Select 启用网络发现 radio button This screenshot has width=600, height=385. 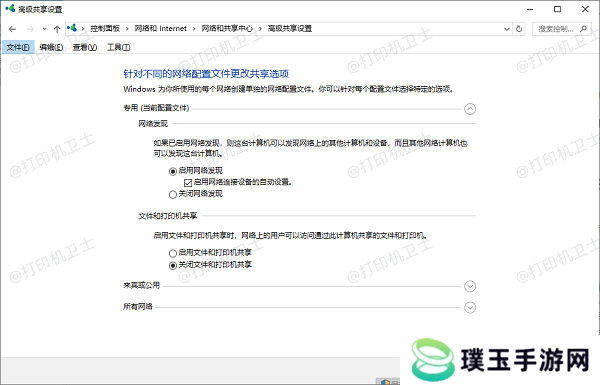click(x=173, y=171)
